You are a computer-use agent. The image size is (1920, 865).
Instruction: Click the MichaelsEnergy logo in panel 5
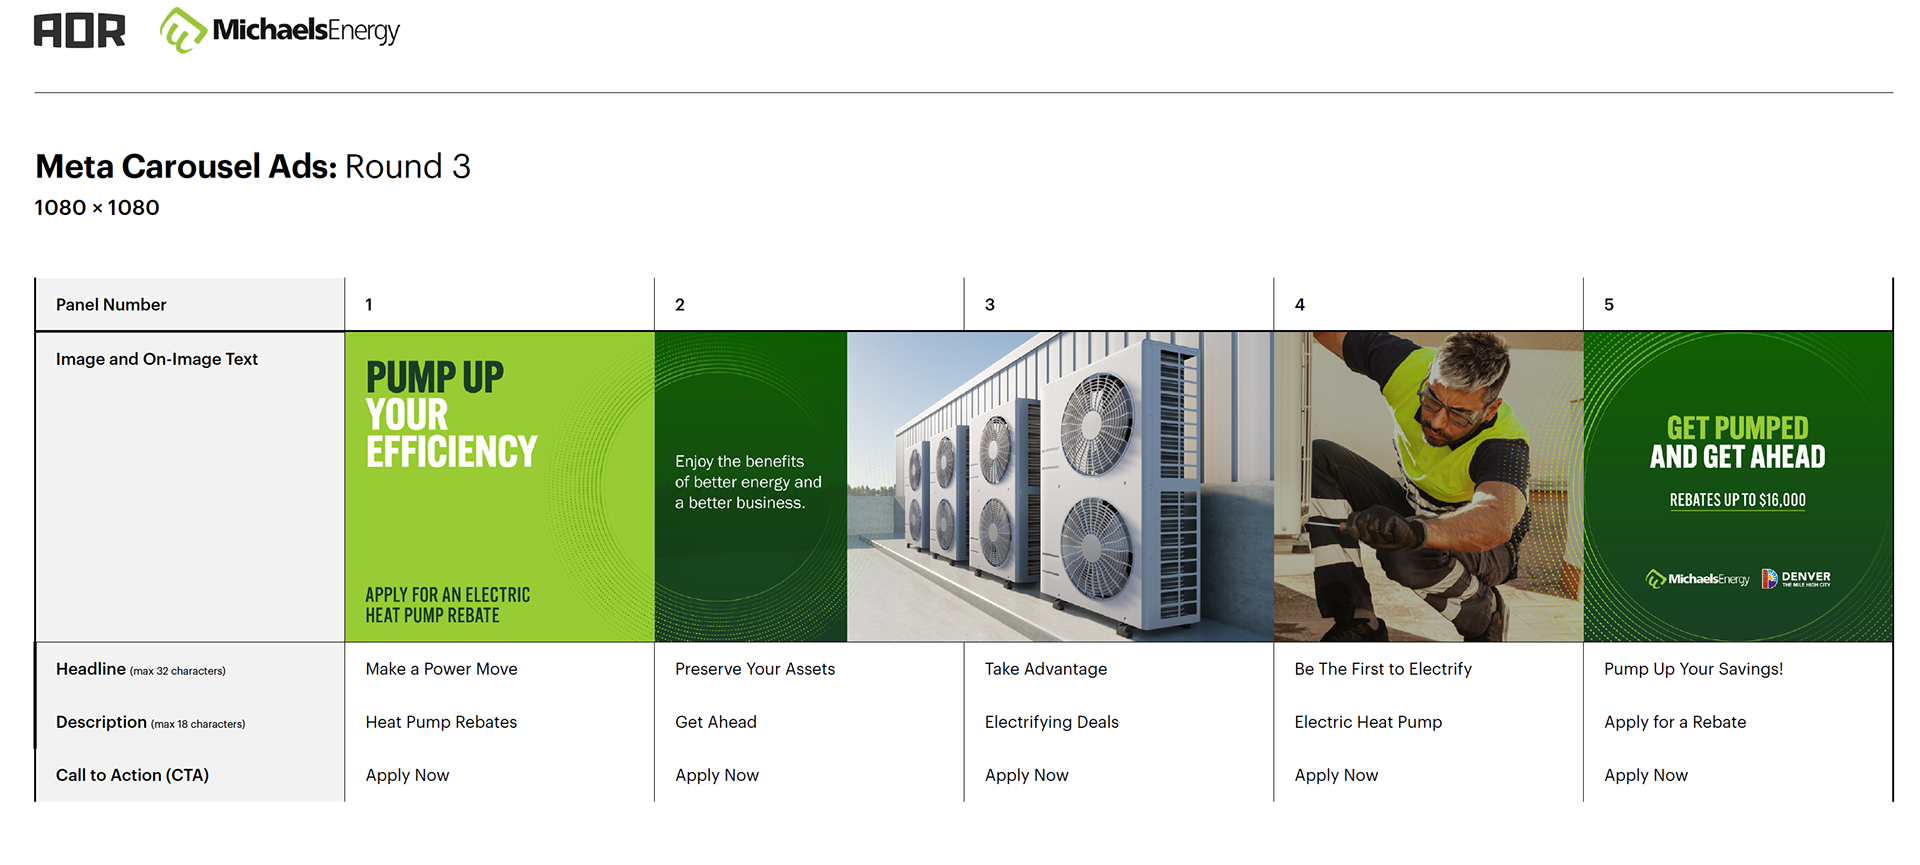pyautogui.click(x=1698, y=579)
